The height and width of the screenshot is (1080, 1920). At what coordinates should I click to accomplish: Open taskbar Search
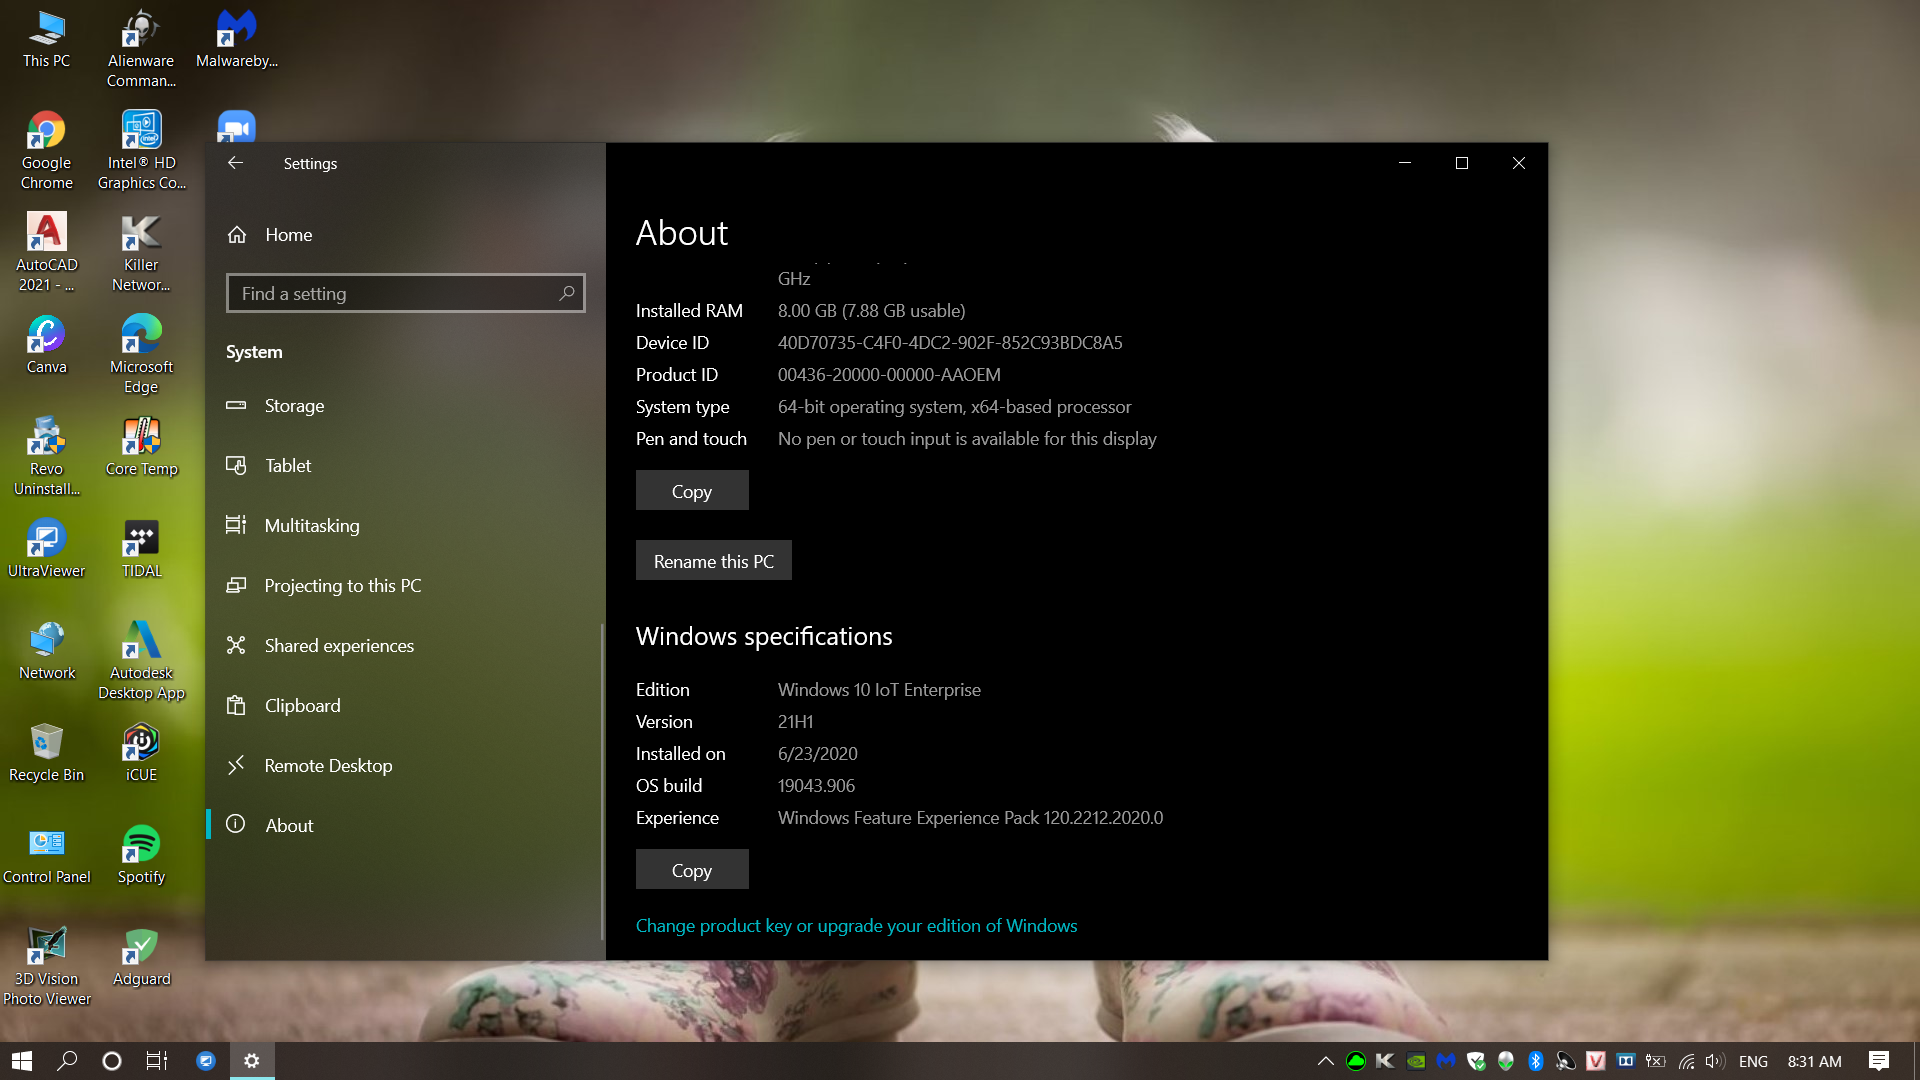click(x=67, y=1061)
